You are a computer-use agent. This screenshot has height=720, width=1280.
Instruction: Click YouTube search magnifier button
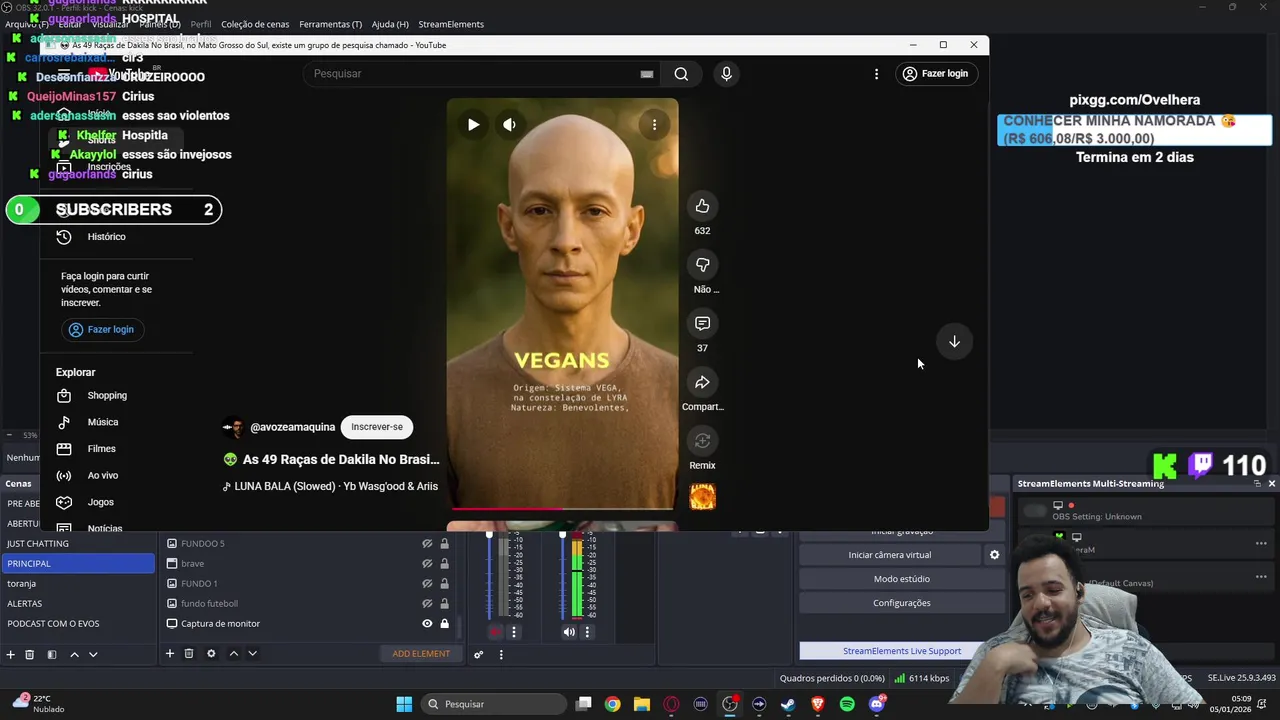click(x=681, y=74)
